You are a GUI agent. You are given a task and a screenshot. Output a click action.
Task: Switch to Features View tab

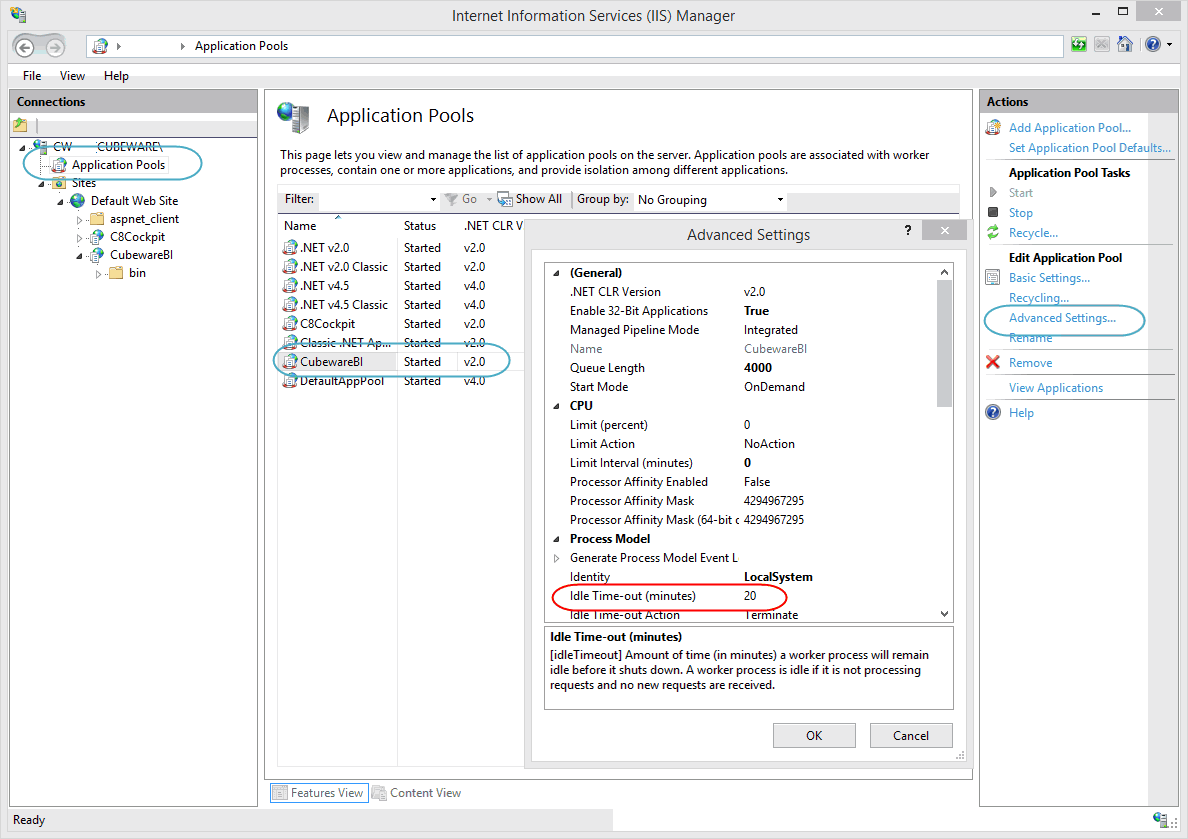pyautogui.click(x=319, y=793)
